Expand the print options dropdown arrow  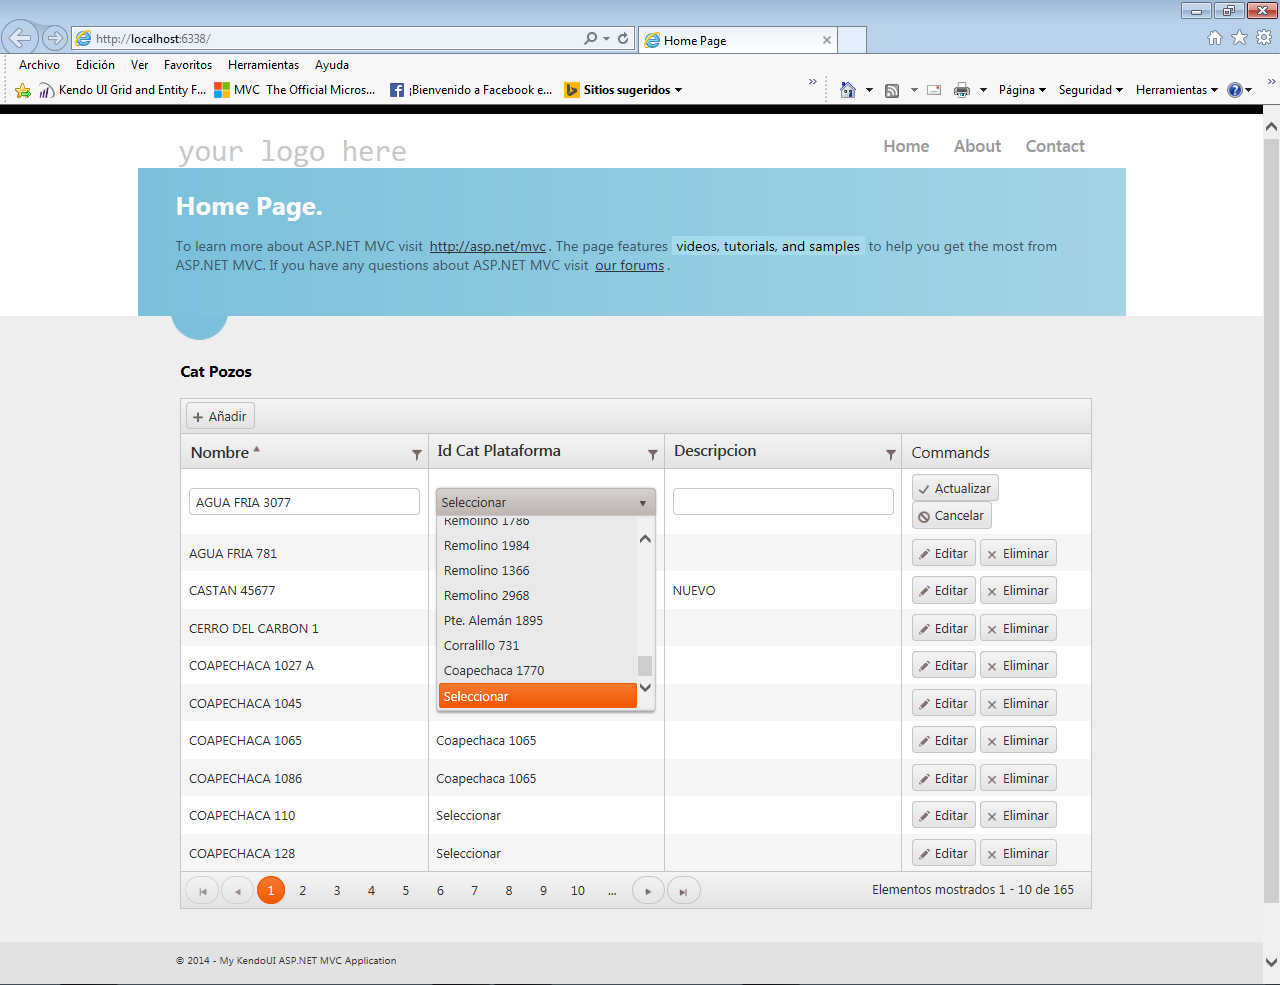[x=983, y=90]
